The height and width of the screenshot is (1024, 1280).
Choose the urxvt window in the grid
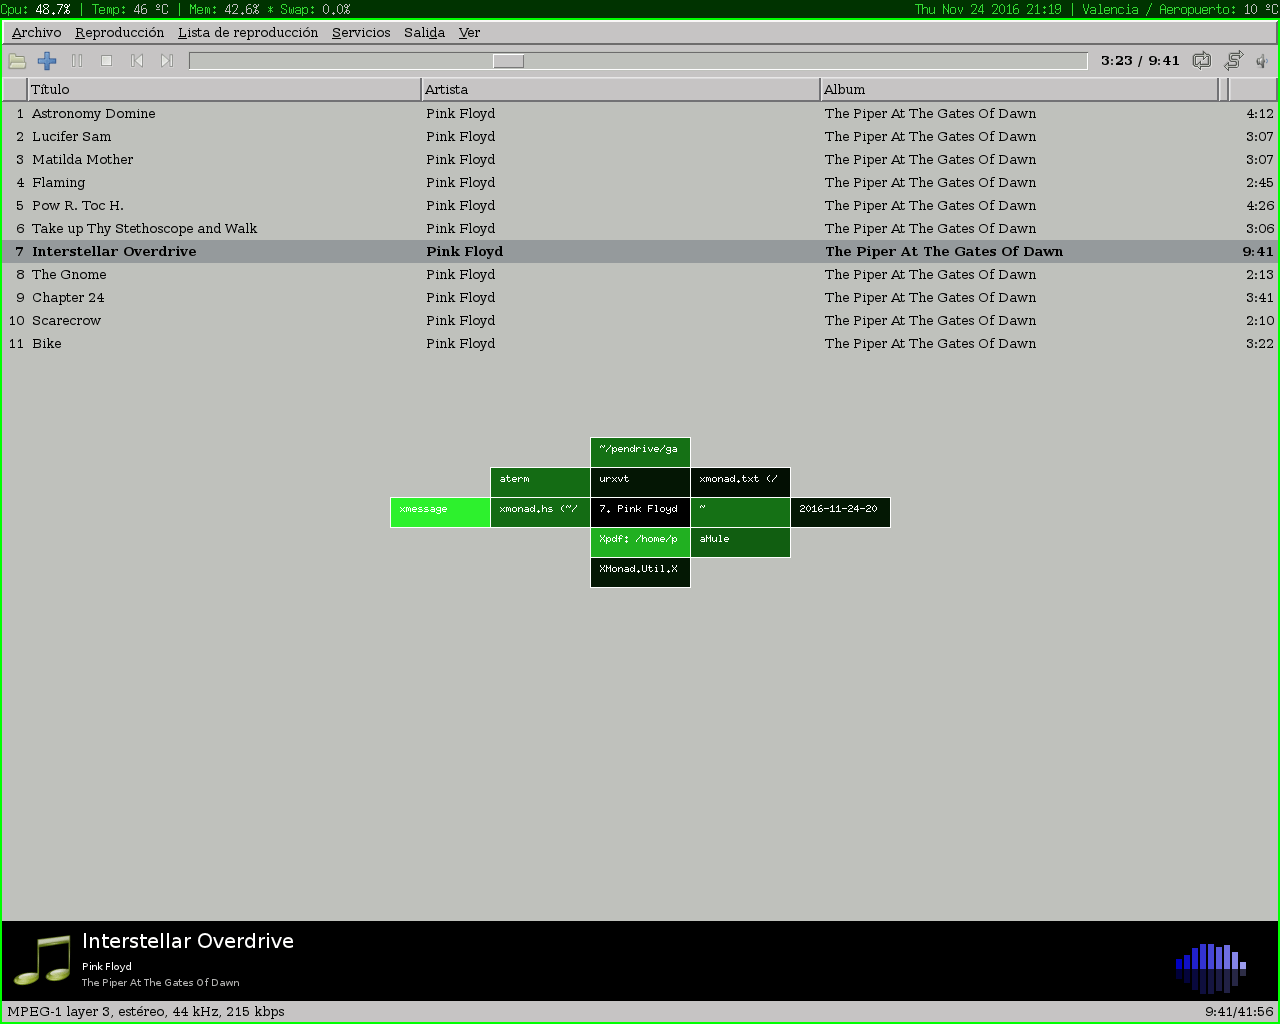pyautogui.click(x=640, y=482)
